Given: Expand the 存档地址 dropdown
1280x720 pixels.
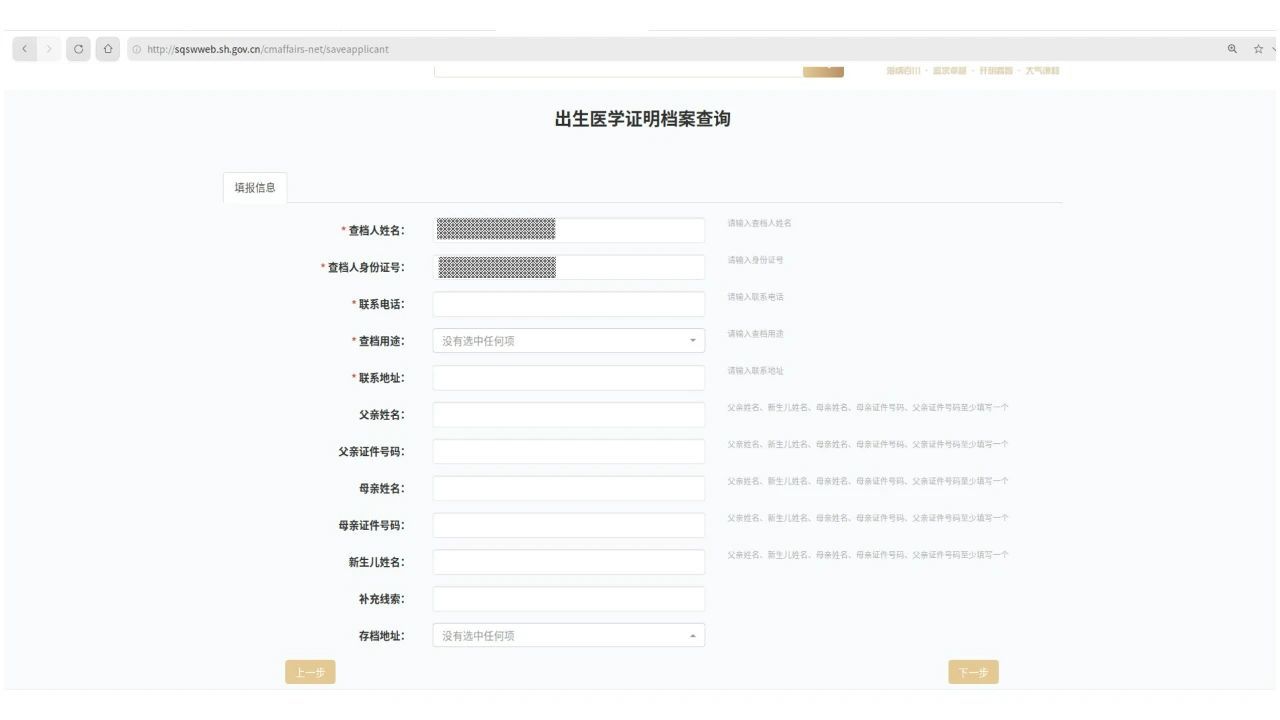Looking at the screenshot, I should pyautogui.click(x=568, y=636).
